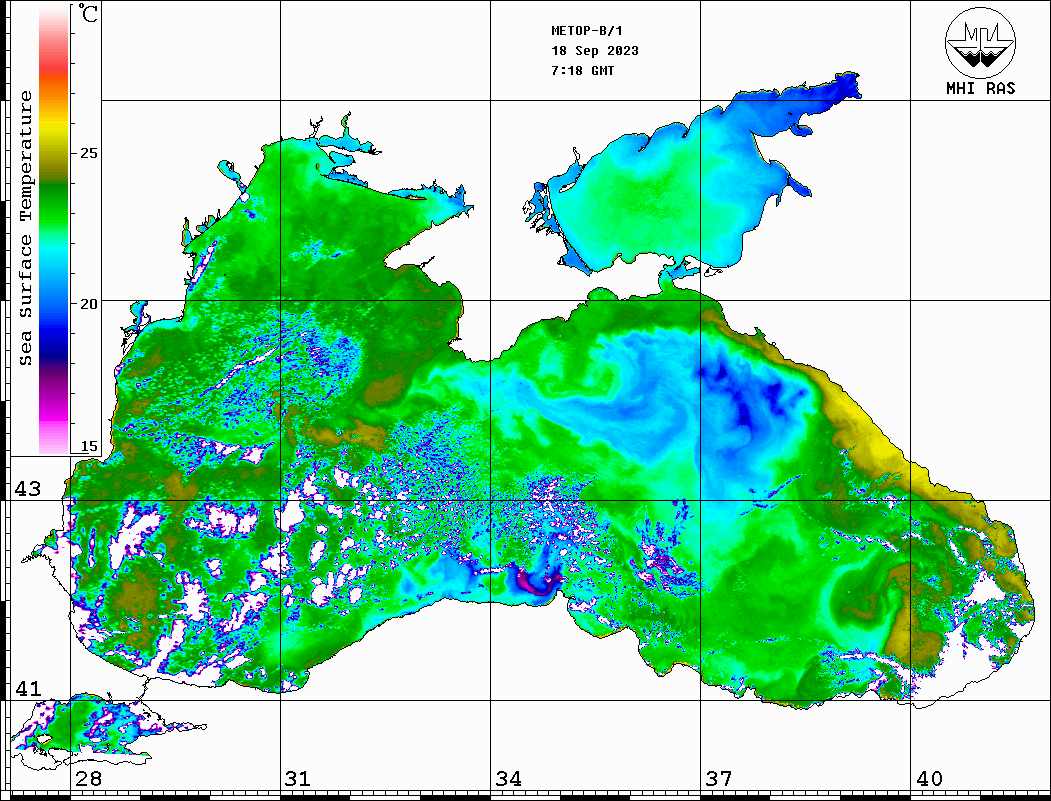Click the MHI RAS logo emblem
The width and height of the screenshot is (1051, 801).
(980, 42)
